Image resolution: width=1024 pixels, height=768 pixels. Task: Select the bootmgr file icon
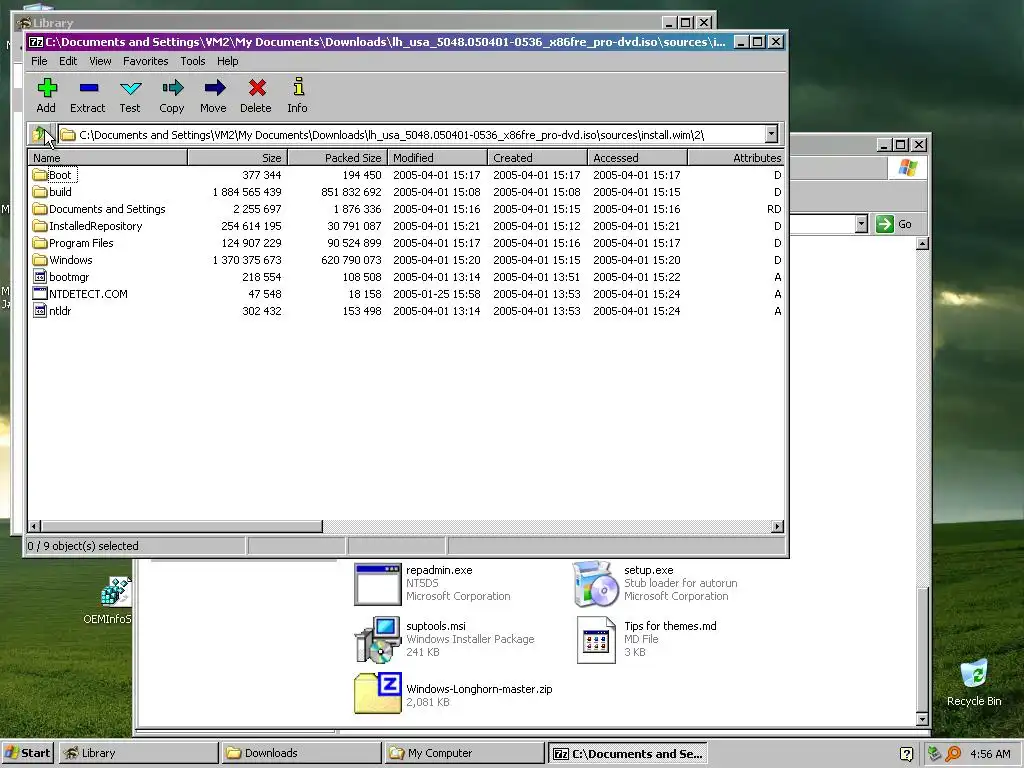point(40,277)
